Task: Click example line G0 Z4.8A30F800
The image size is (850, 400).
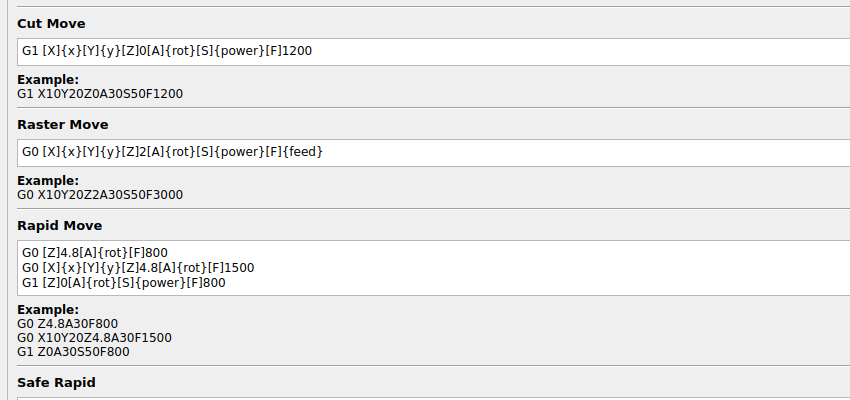Action: (x=68, y=324)
